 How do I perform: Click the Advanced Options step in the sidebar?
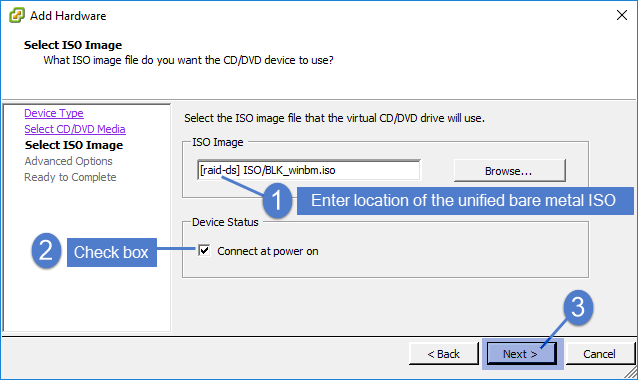click(68, 161)
